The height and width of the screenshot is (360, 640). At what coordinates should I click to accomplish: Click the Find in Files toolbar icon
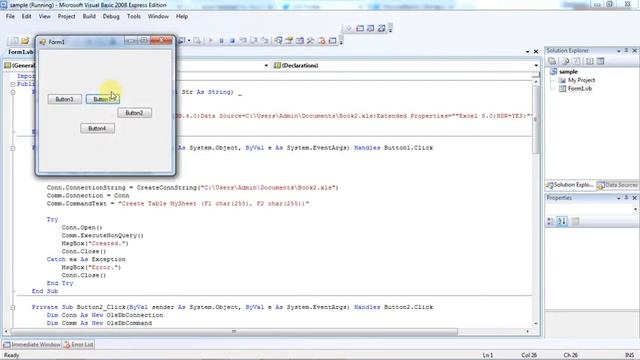[197, 40]
